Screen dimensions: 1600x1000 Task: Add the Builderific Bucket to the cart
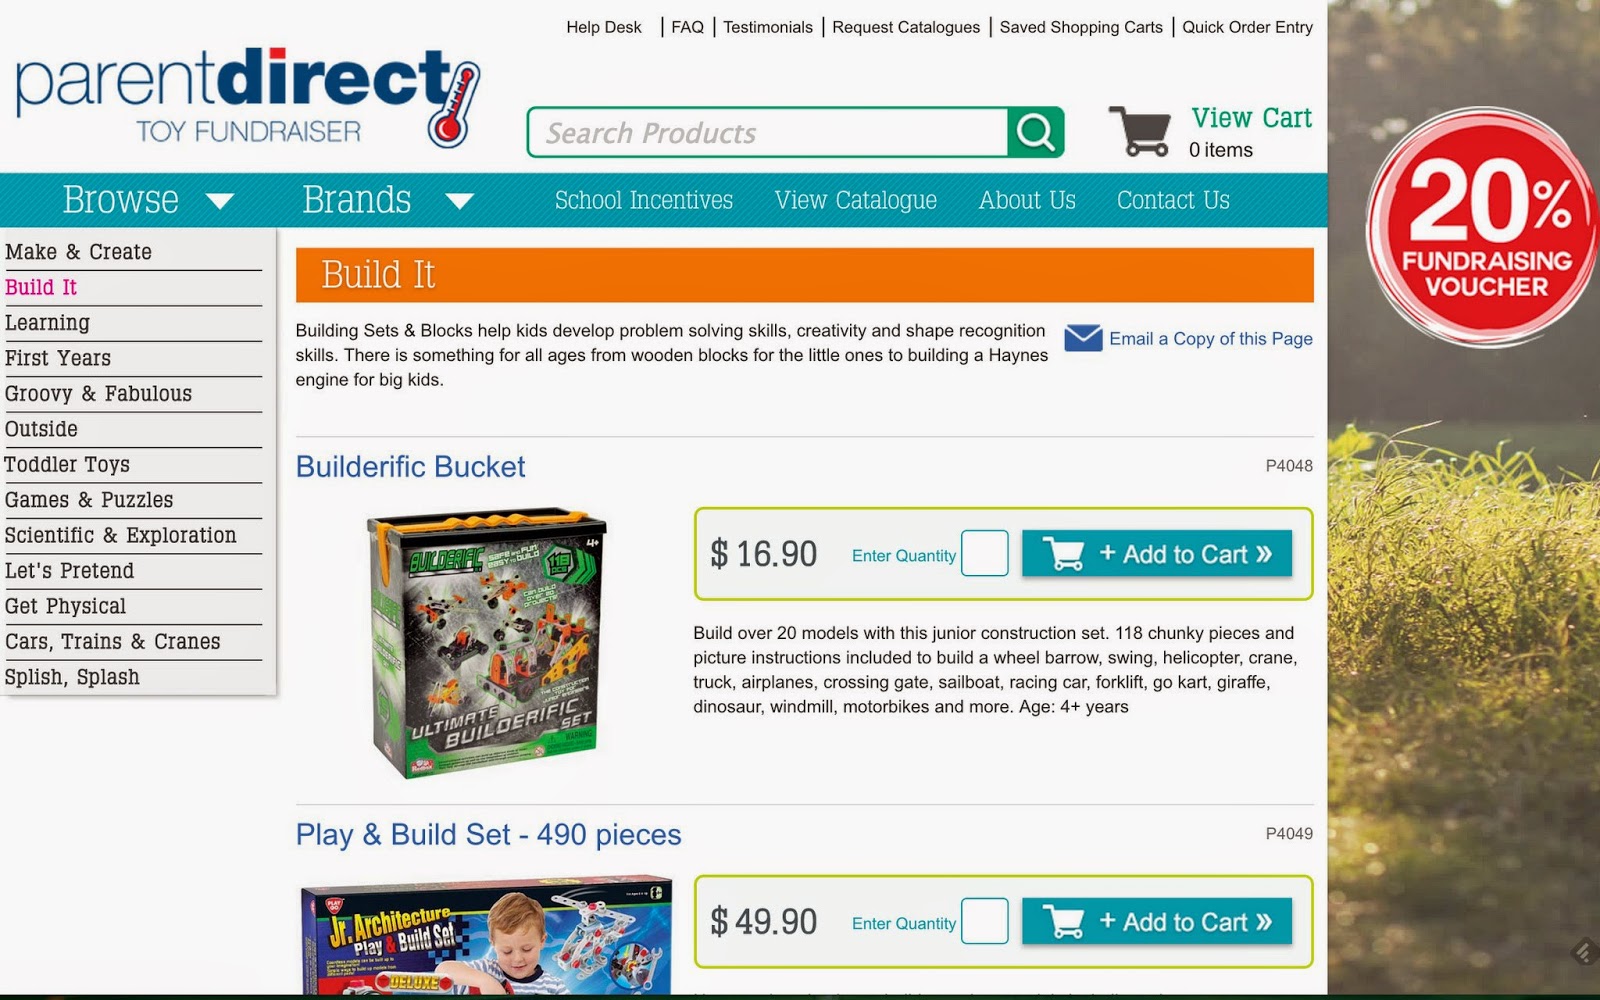1157,554
